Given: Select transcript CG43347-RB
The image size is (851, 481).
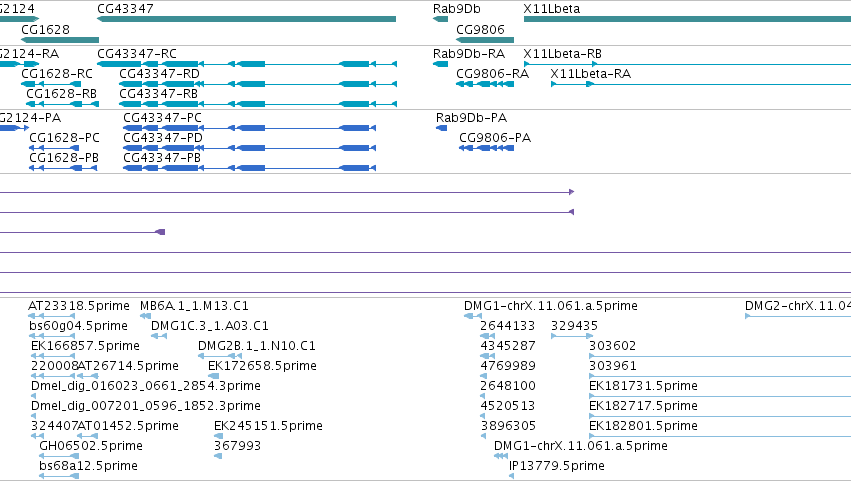Looking at the screenshot, I should click(258, 104).
